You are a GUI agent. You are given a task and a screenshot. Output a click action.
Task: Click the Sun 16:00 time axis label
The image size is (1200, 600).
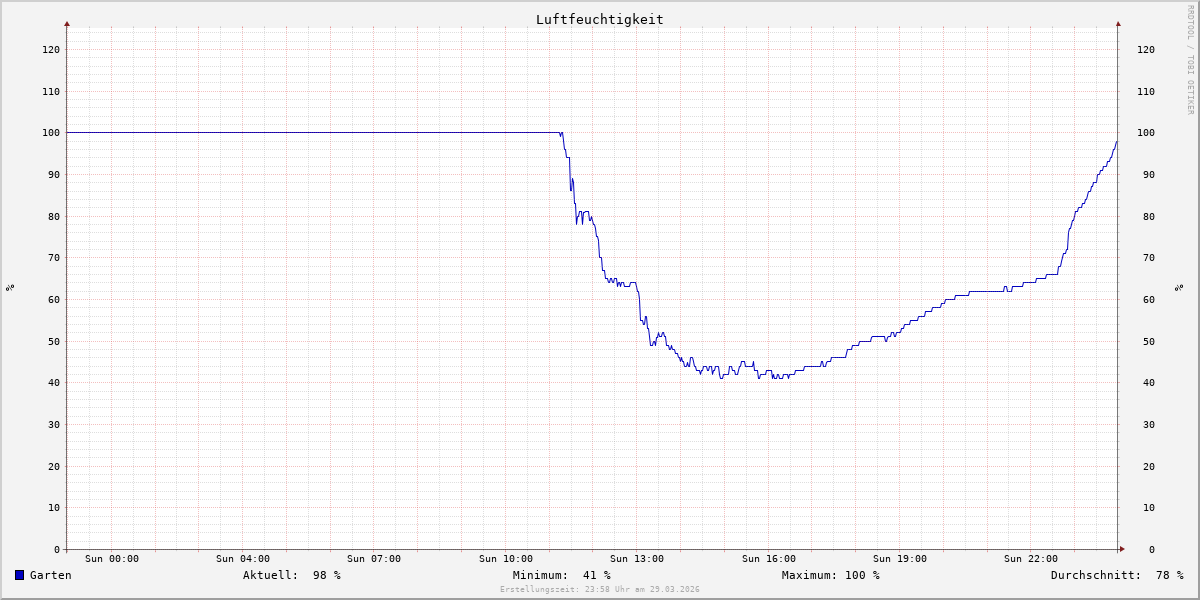pyautogui.click(x=769, y=559)
